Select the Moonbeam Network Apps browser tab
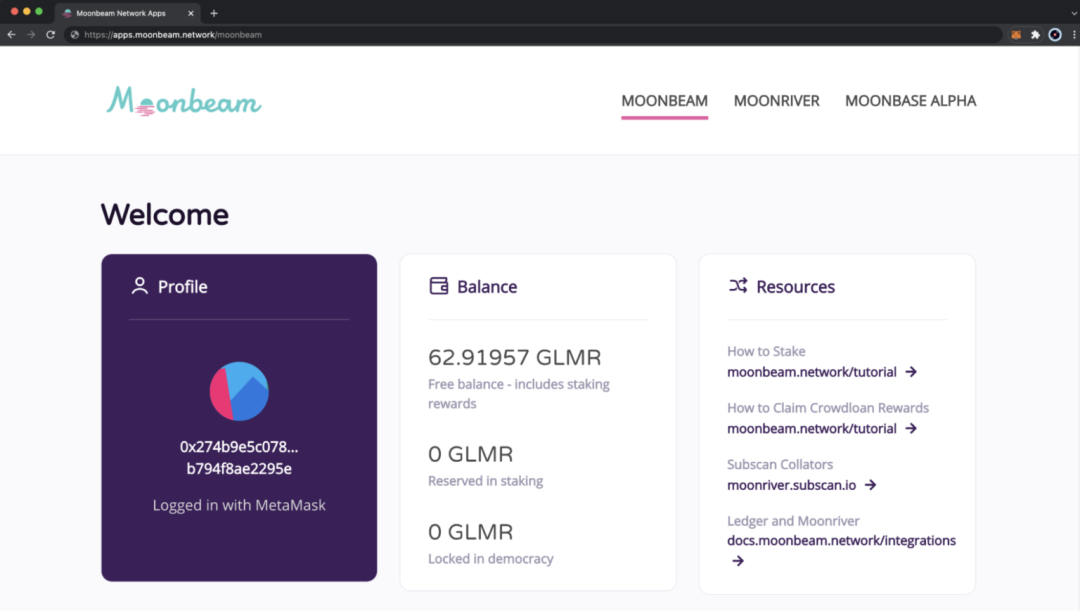 pos(129,13)
